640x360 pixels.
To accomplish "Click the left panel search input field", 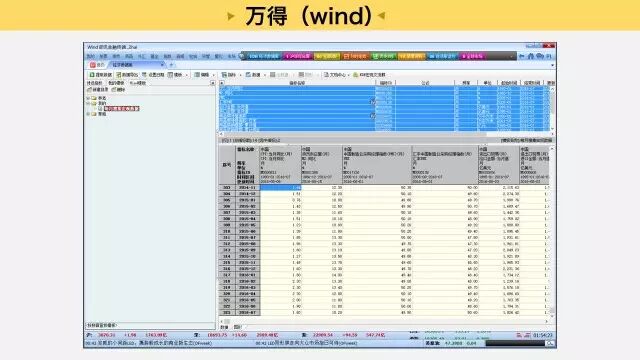I will (150, 325).
